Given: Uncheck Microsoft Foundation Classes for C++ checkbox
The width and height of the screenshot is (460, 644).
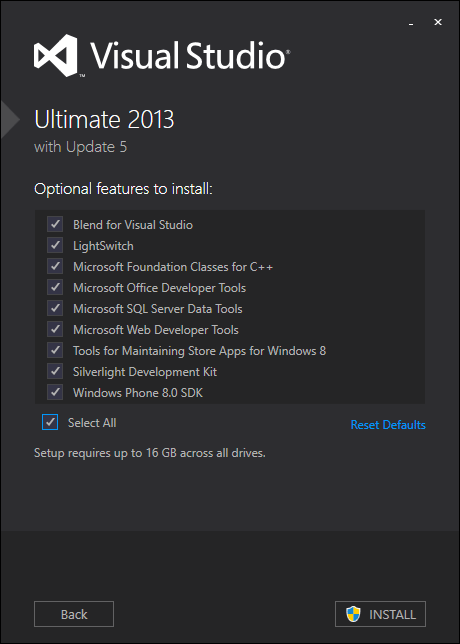Looking at the screenshot, I should pyautogui.click(x=55, y=267).
